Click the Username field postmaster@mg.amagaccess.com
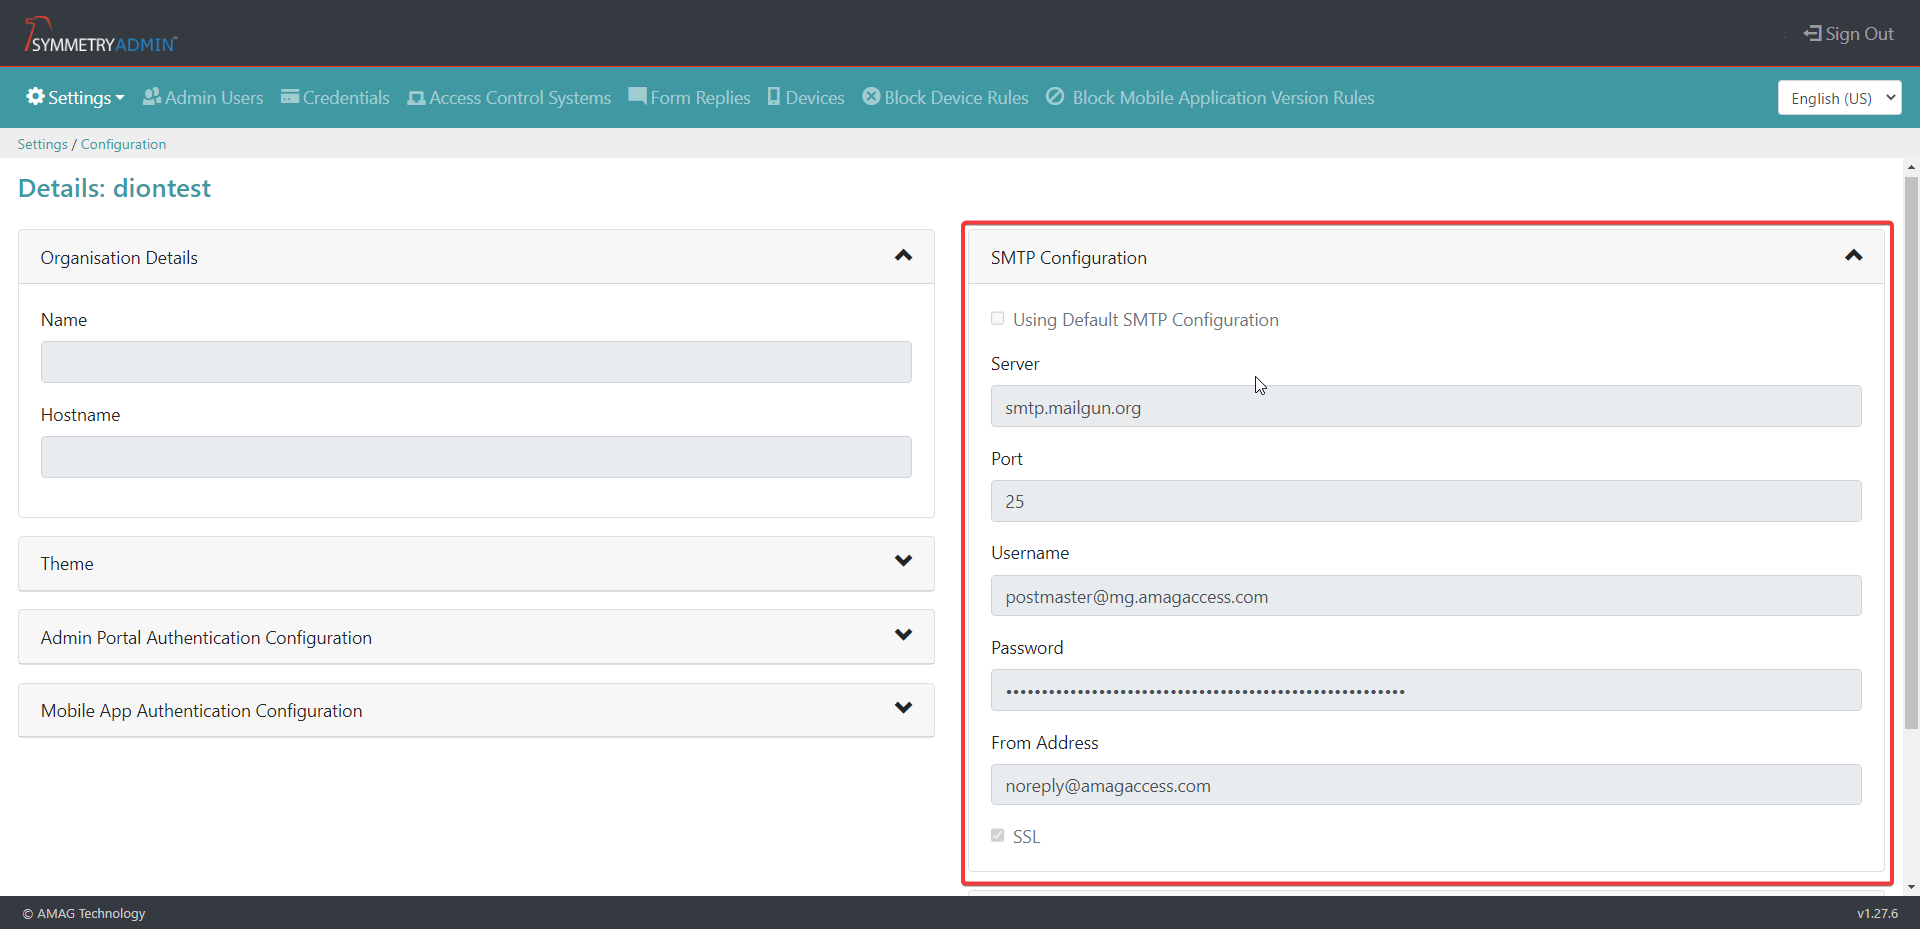The height and width of the screenshot is (929, 1920). pyautogui.click(x=1426, y=596)
